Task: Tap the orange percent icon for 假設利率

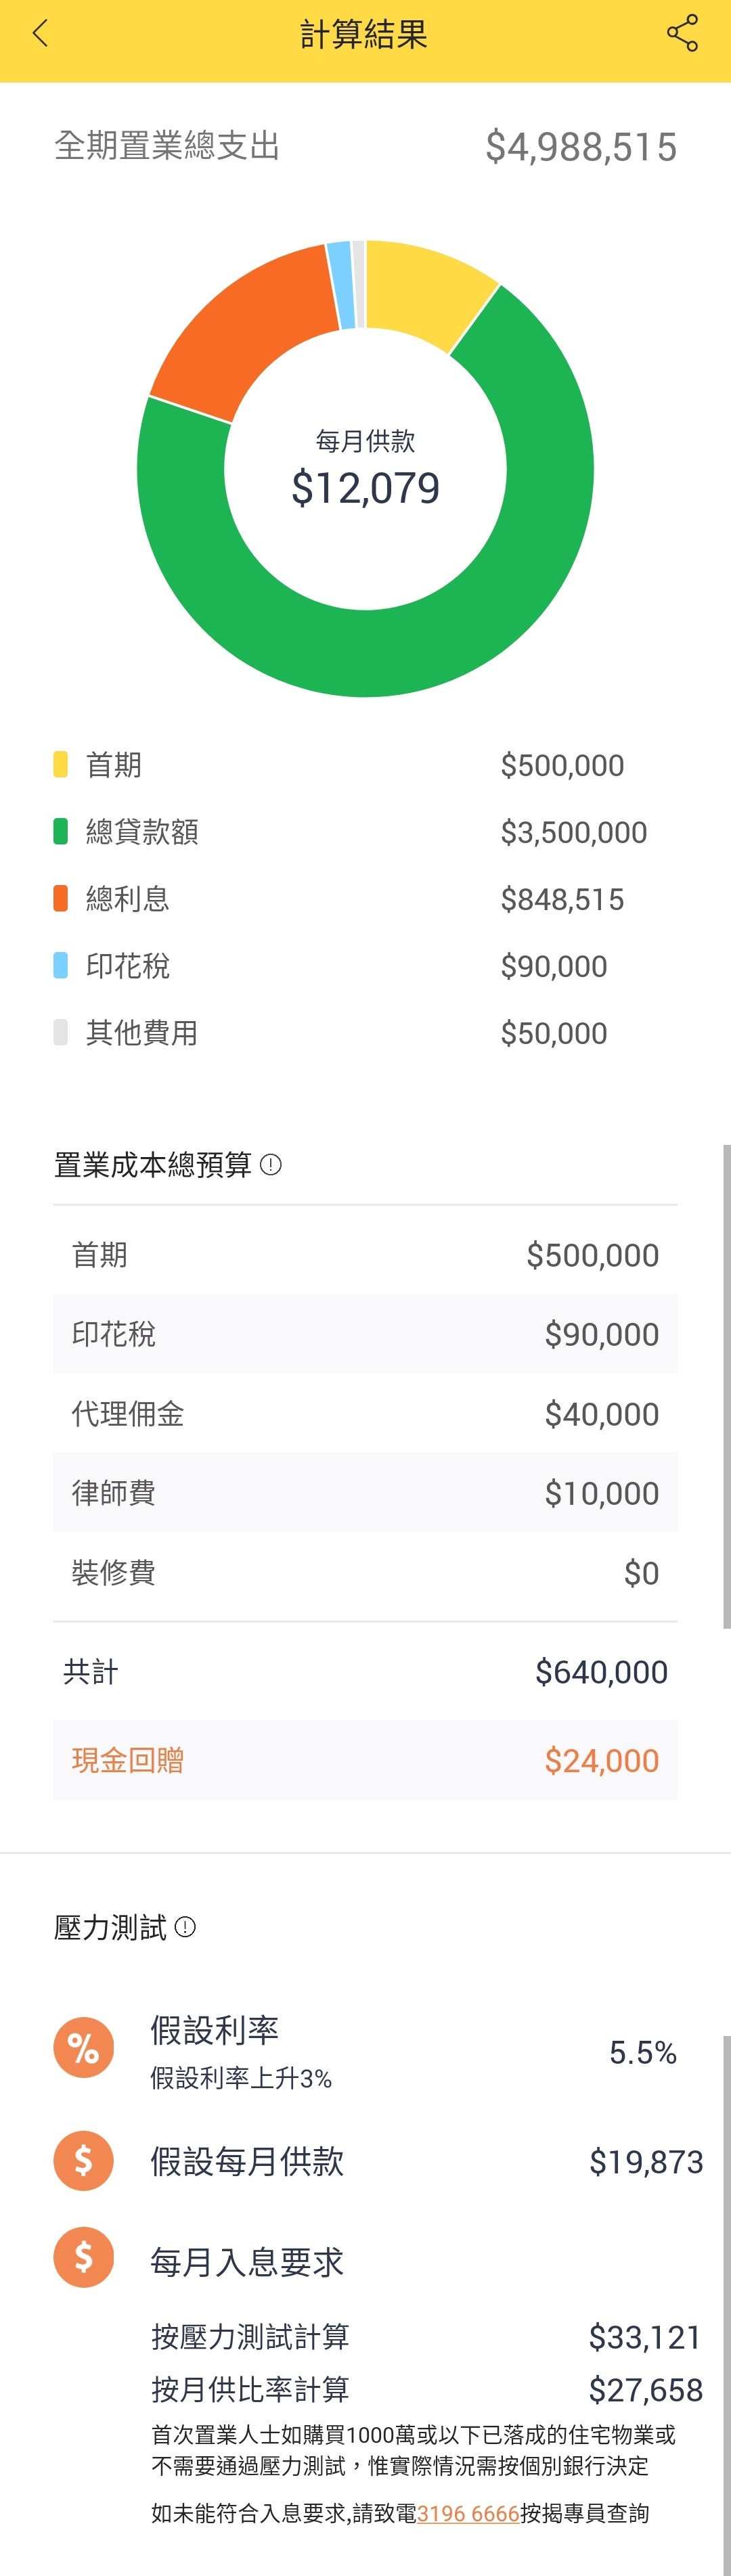Action: tap(83, 2047)
